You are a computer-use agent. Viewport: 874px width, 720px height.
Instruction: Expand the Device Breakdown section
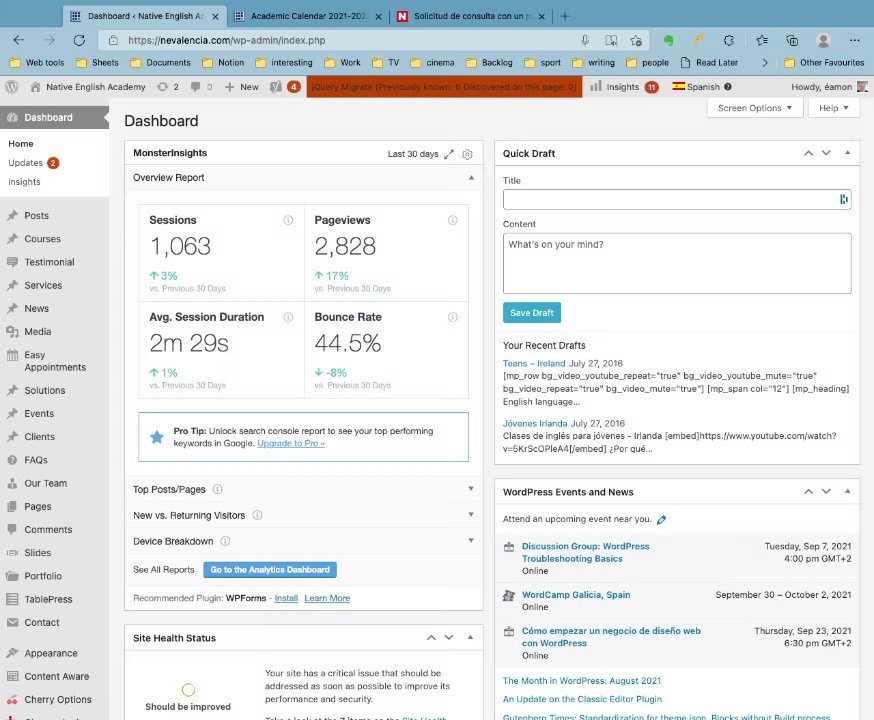point(471,541)
